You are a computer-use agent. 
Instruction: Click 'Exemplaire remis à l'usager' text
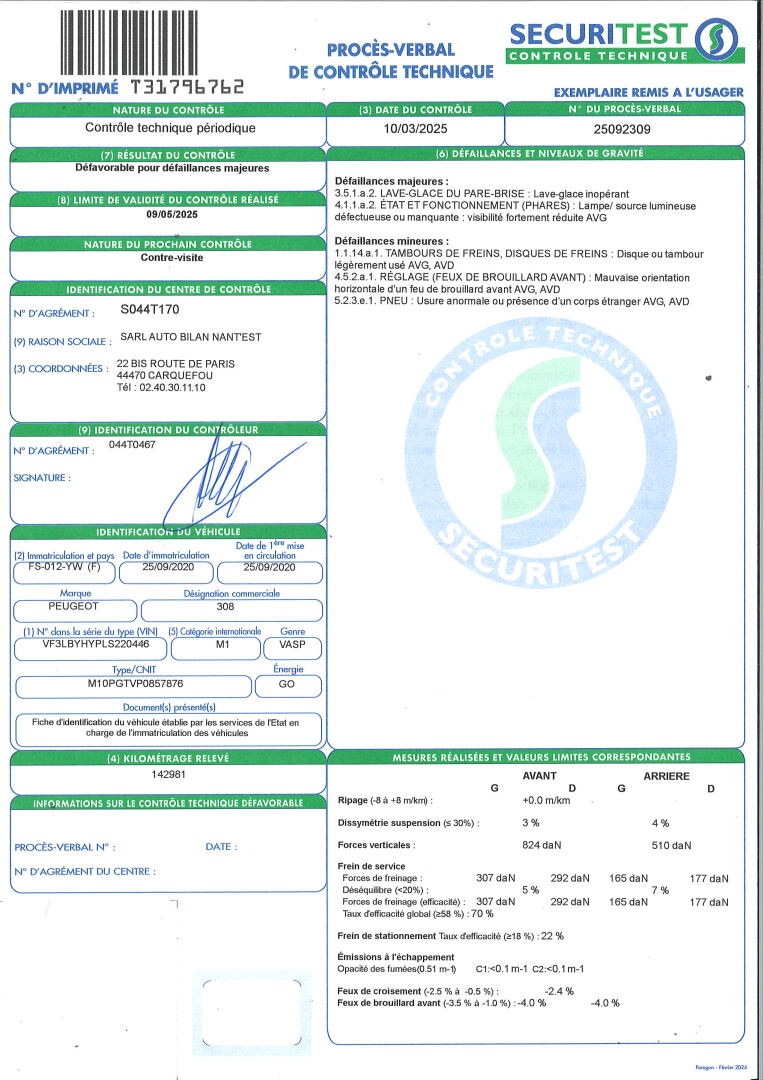[x=648, y=92]
